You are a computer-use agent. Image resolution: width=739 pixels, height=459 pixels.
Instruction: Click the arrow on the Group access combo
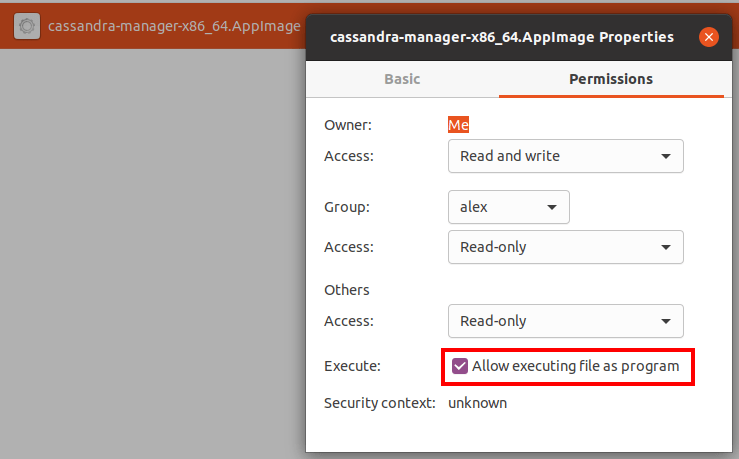[x=666, y=247]
